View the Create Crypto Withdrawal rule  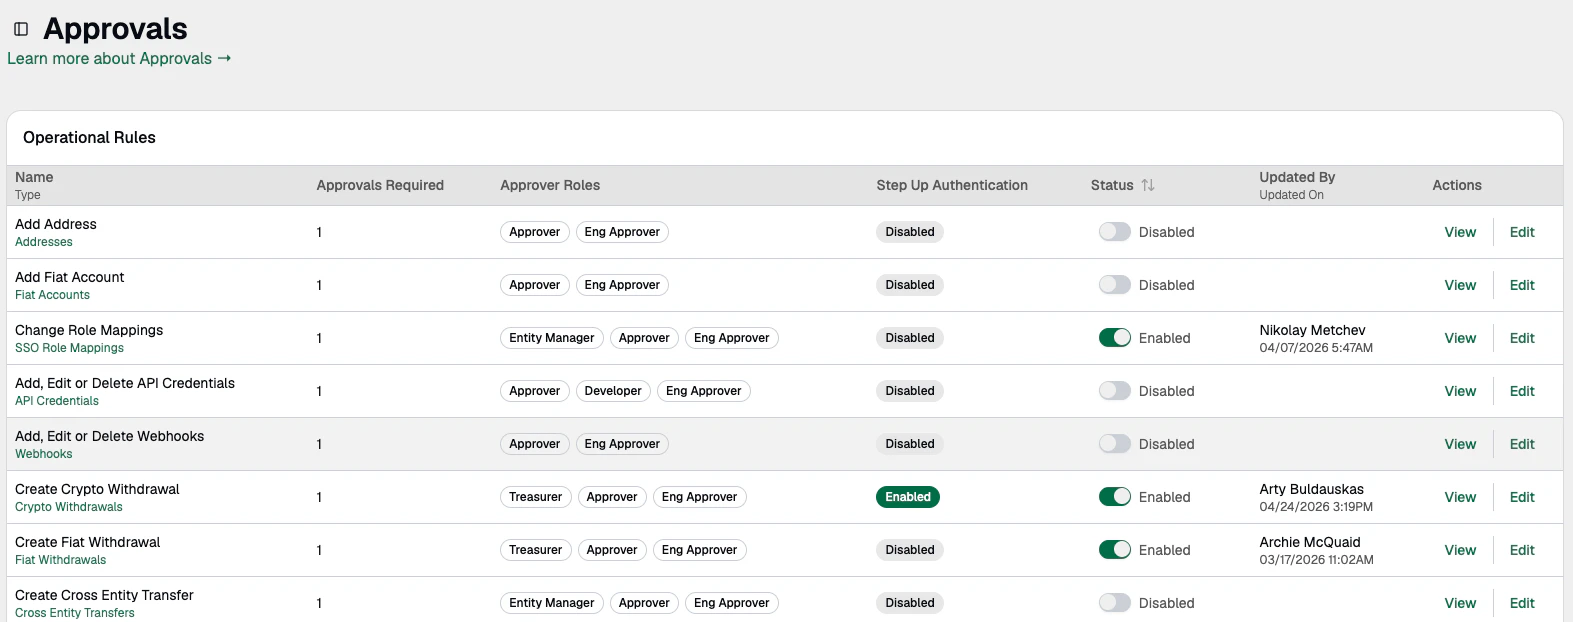(1460, 497)
